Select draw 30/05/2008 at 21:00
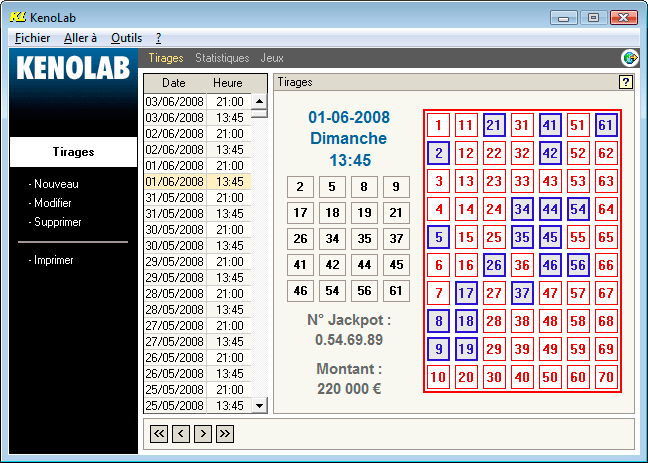 tap(197, 229)
